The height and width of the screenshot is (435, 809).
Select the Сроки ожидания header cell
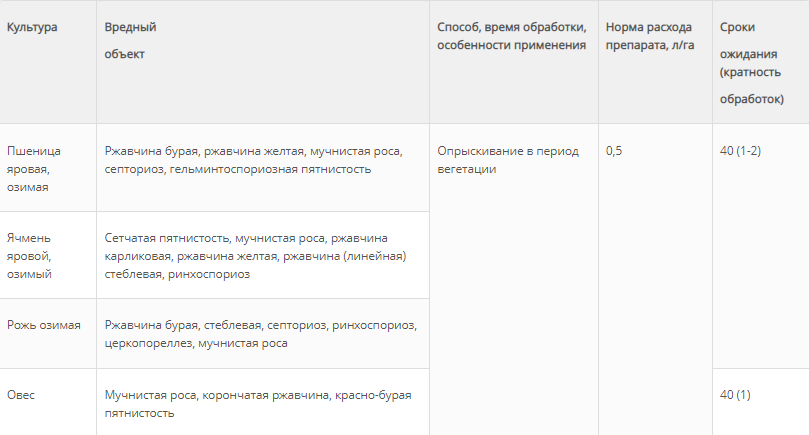[x=750, y=64]
